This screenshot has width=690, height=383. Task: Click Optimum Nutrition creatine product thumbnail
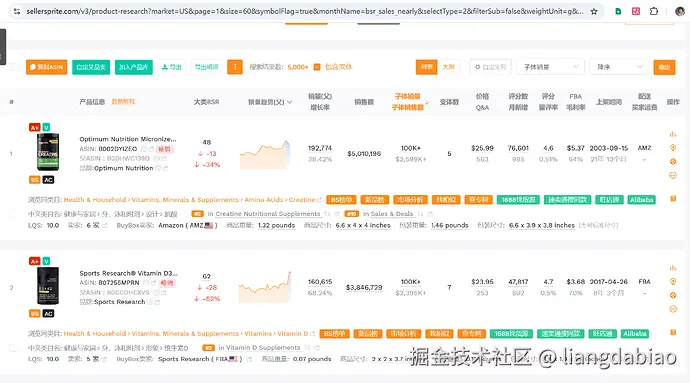point(48,153)
